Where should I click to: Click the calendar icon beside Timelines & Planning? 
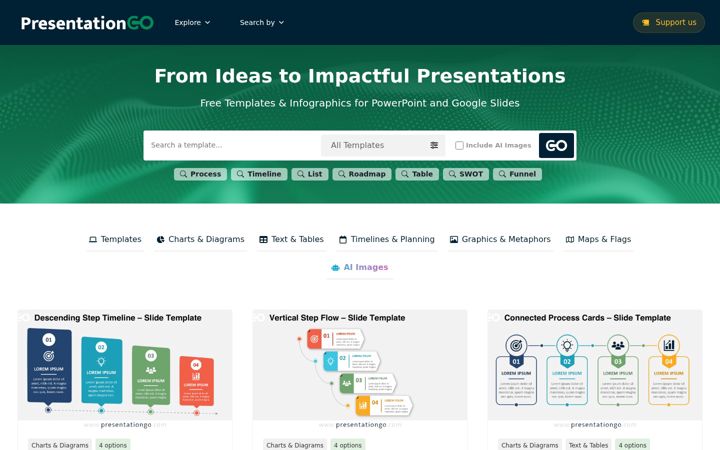(x=343, y=240)
